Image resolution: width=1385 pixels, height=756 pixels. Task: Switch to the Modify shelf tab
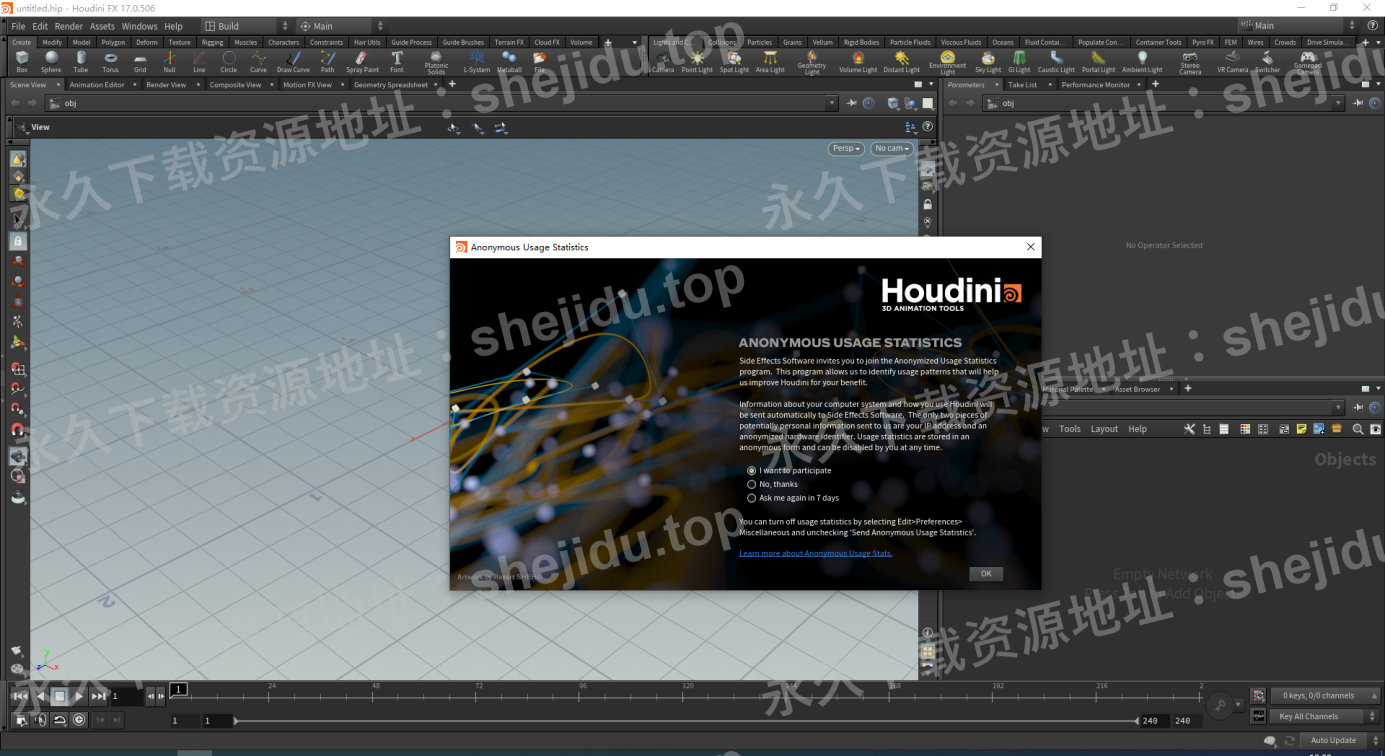[52, 42]
